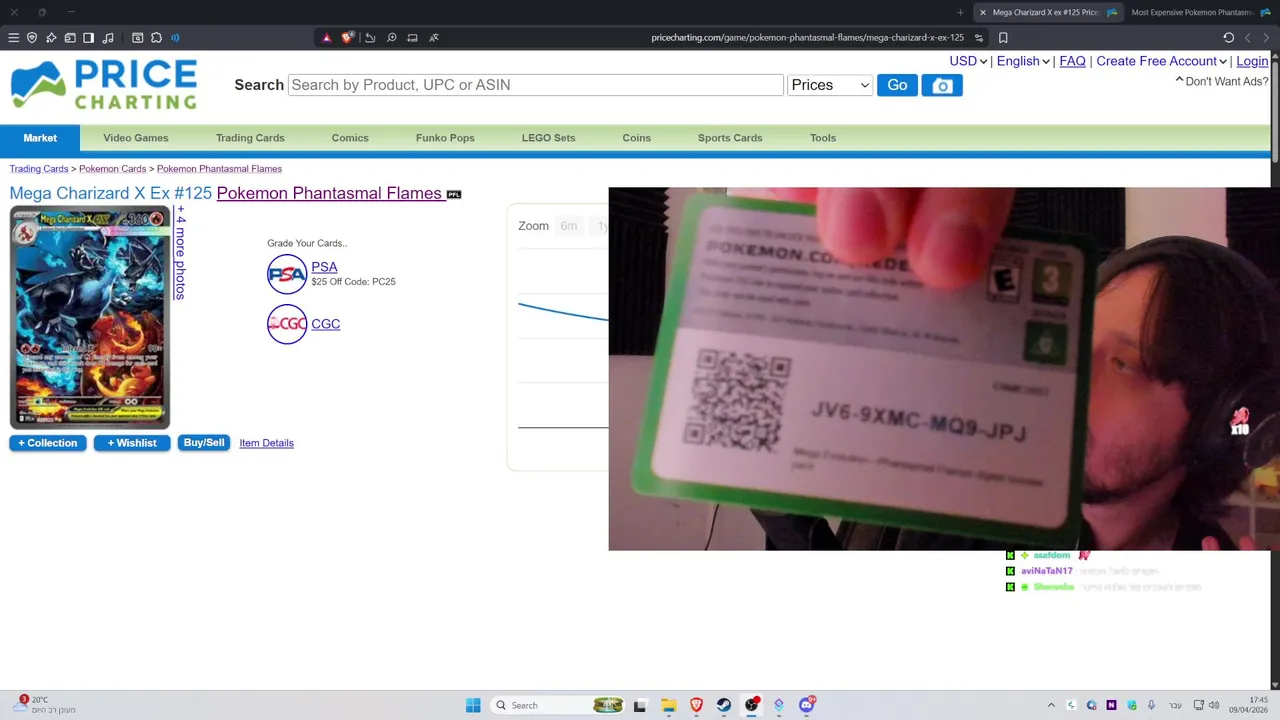1280x720 pixels.
Task: Open Steam from the taskbar
Action: (x=724, y=705)
